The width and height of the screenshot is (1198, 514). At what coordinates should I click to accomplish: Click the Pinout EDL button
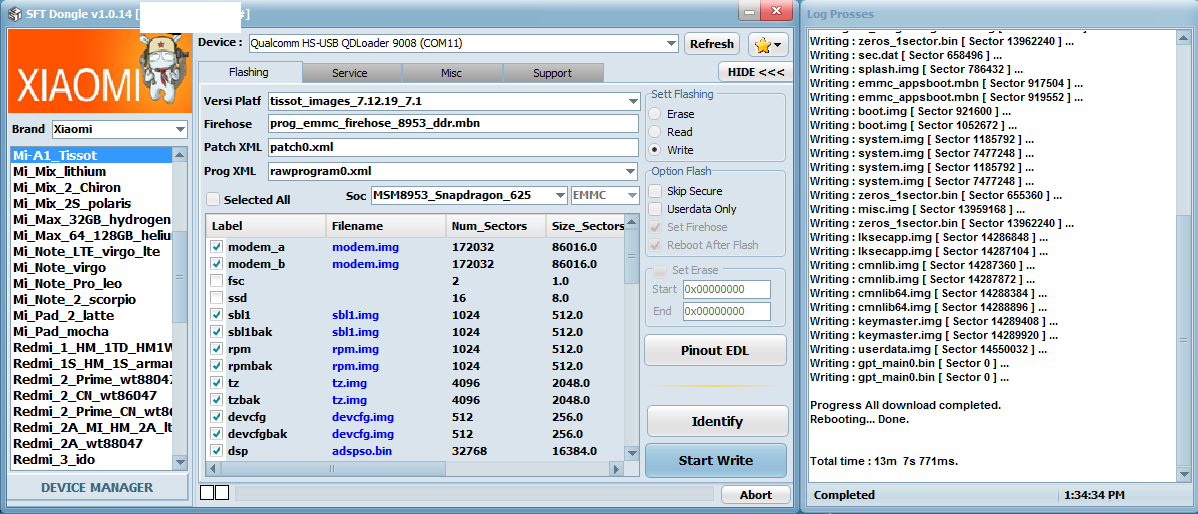pyautogui.click(x=715, y=351)
